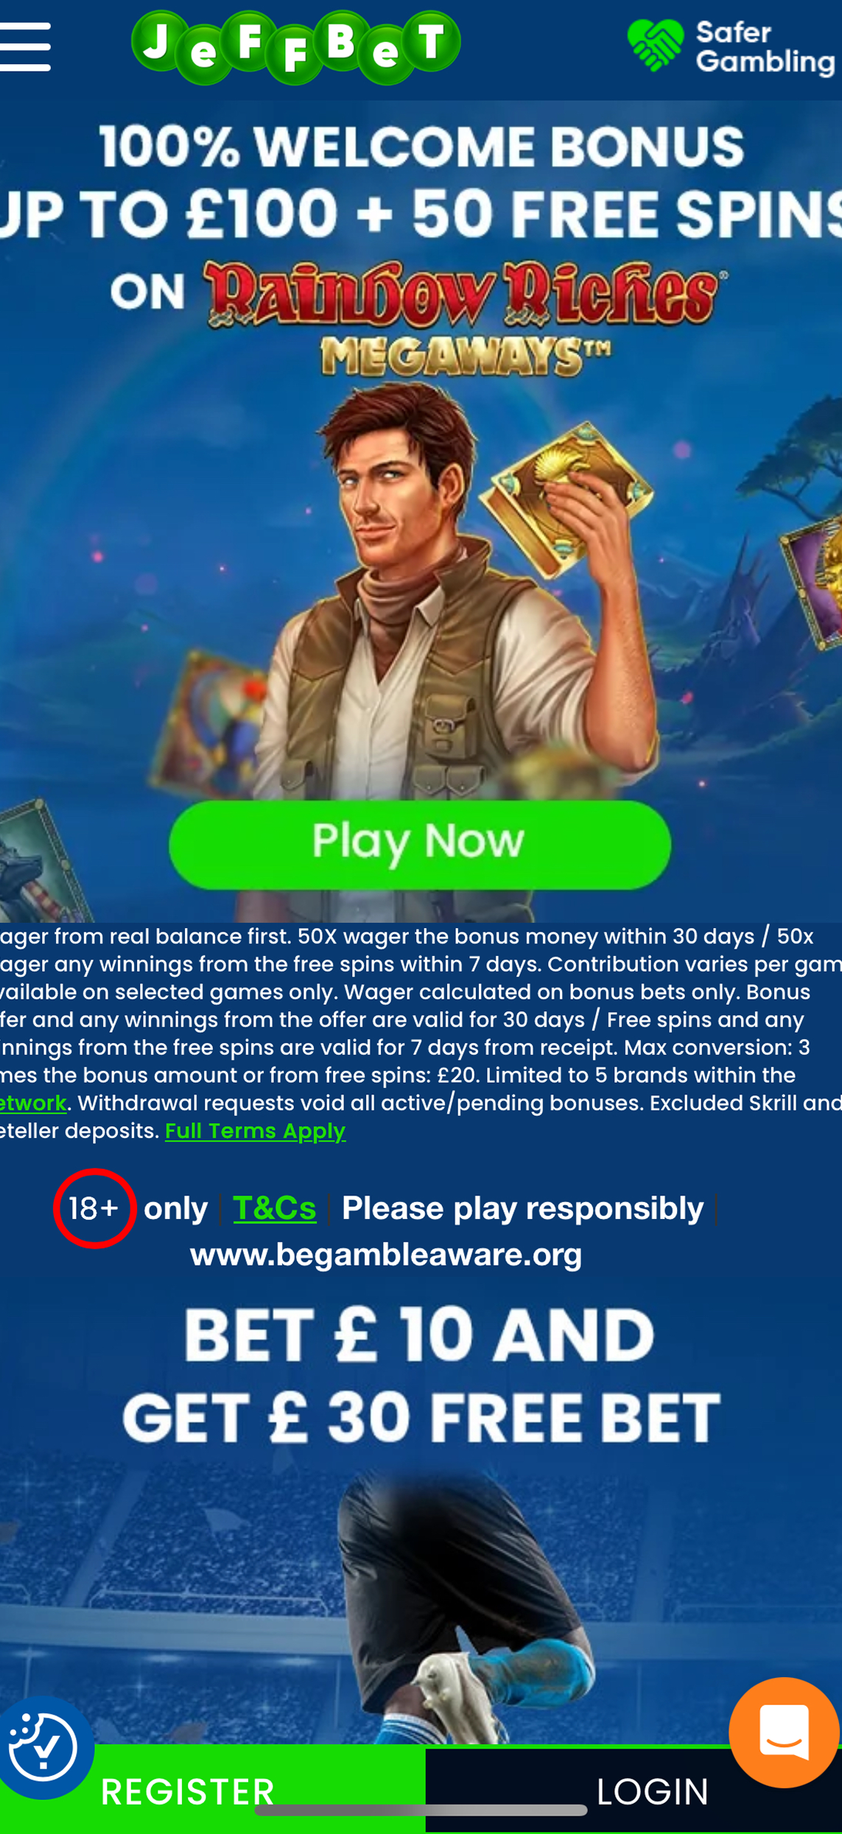842x1834 pixels.
Task: Open the T&Cs link
Action: point(274,1208)
